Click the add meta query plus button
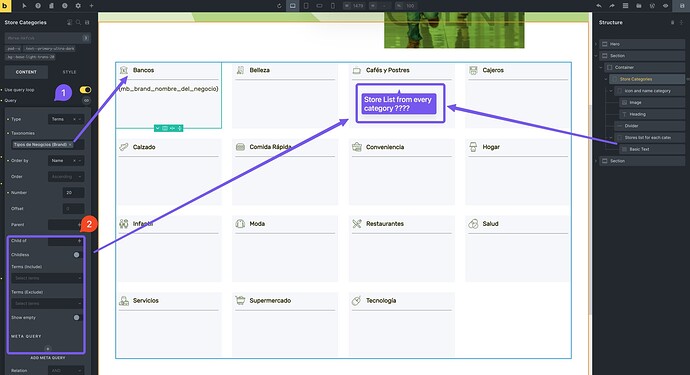 [x=48, y=349]
